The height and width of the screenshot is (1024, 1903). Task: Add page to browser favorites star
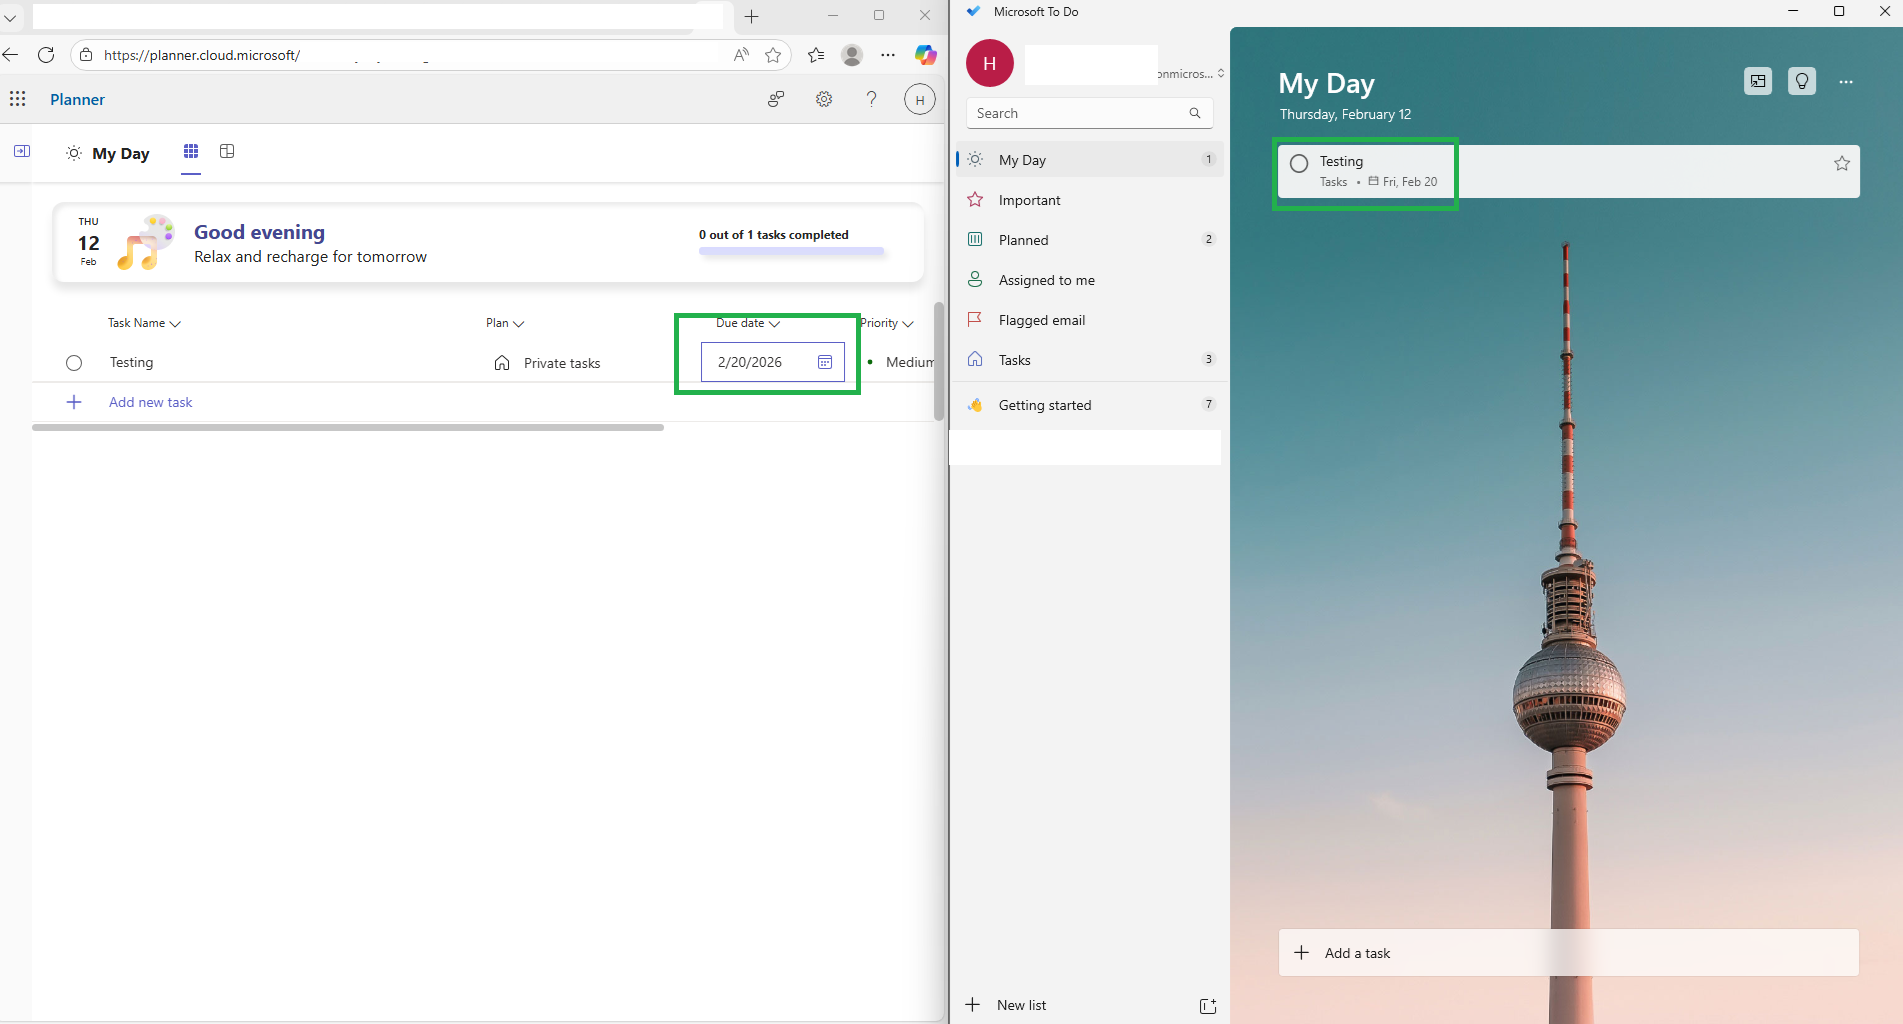point(773,55)
